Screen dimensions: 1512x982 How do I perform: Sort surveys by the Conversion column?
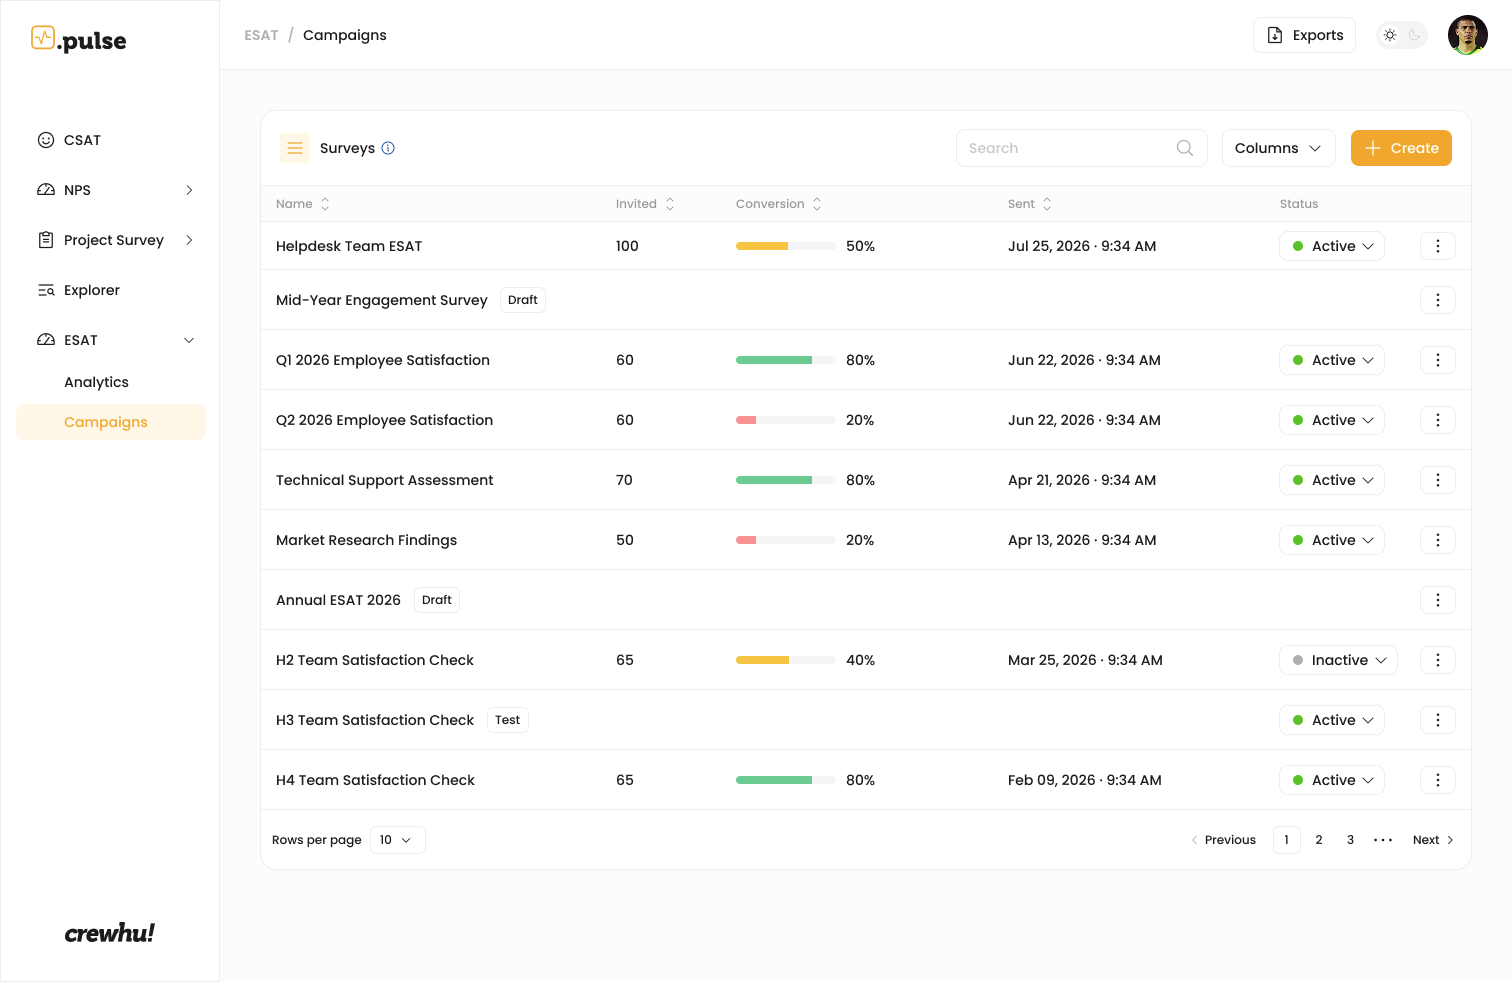(816, 204)
